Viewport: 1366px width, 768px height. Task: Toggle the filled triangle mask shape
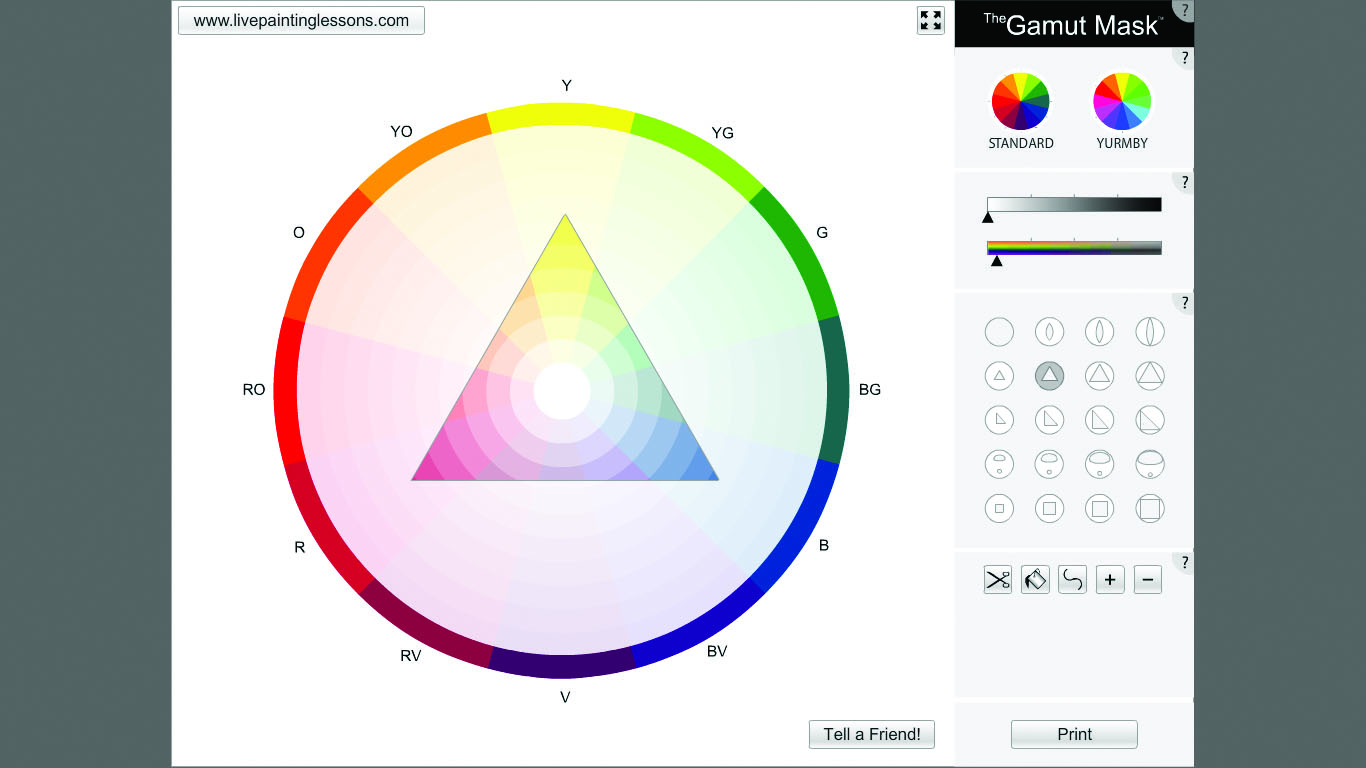(1049, 375)
